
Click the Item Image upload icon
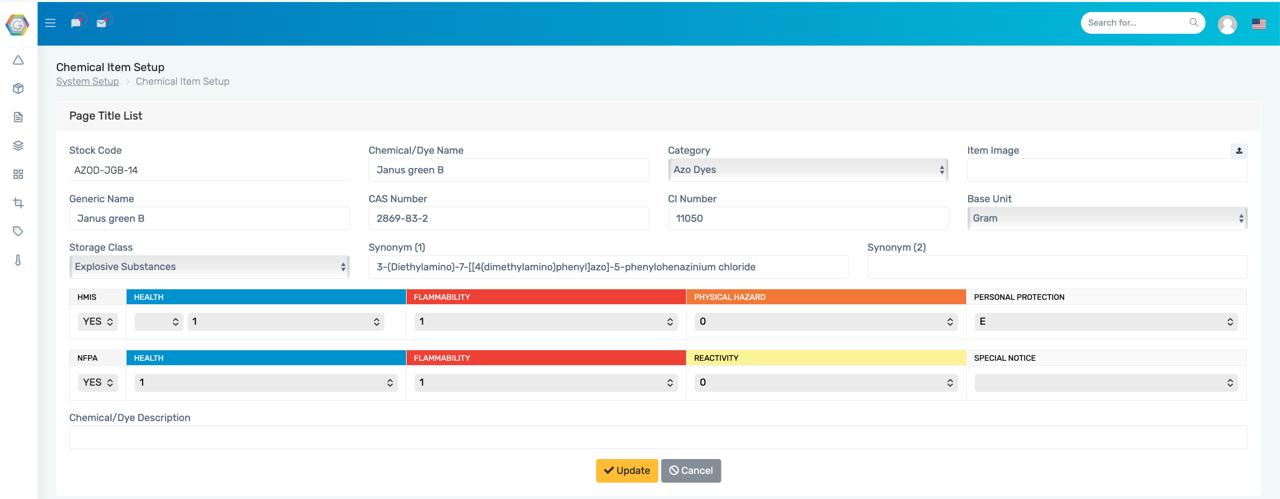coord(1239,151)
